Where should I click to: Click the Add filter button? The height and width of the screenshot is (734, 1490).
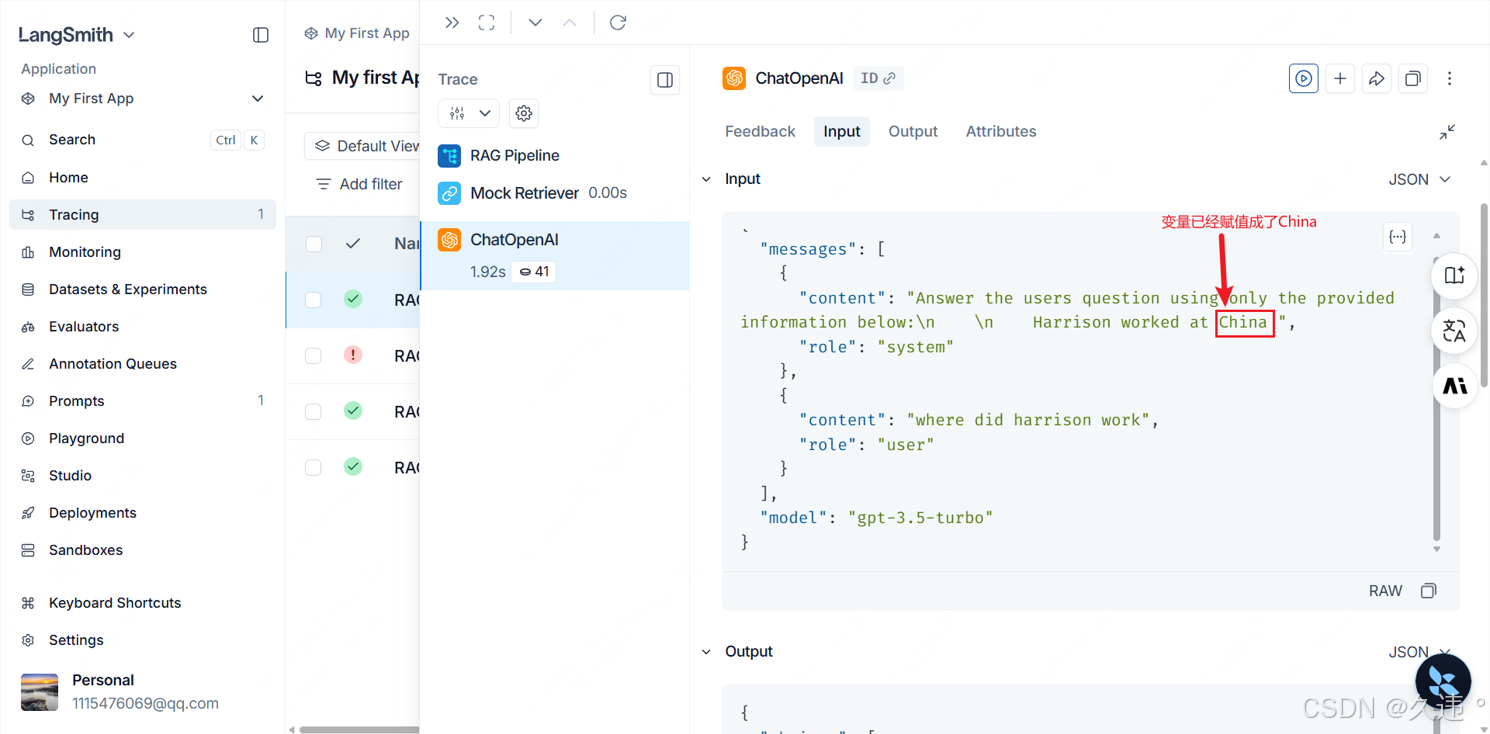[359, 184]
